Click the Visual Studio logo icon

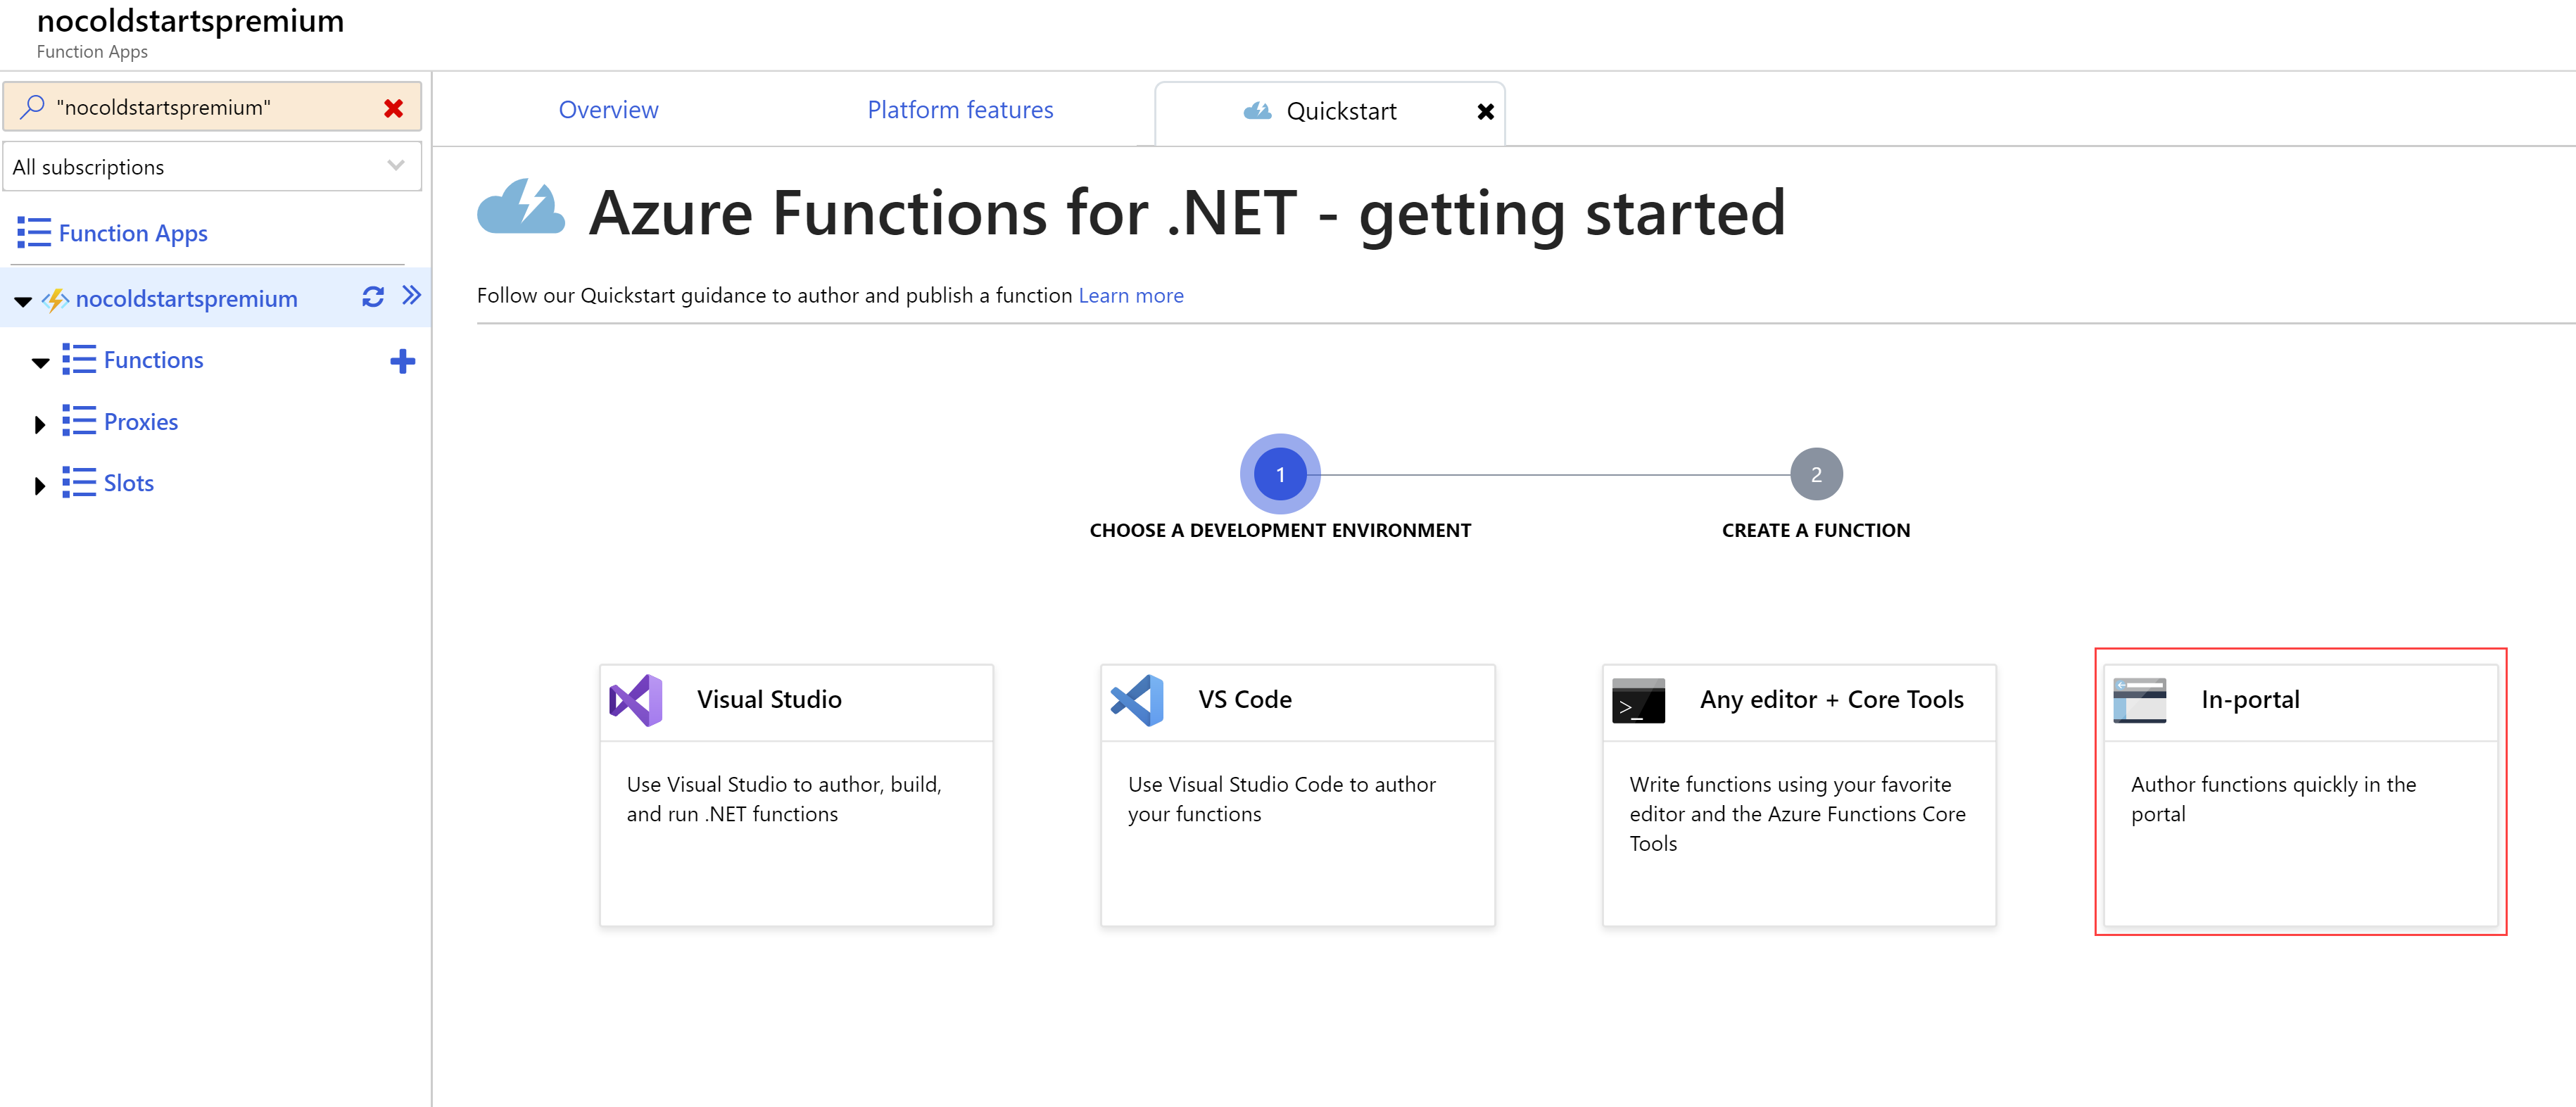coord(636,700)
